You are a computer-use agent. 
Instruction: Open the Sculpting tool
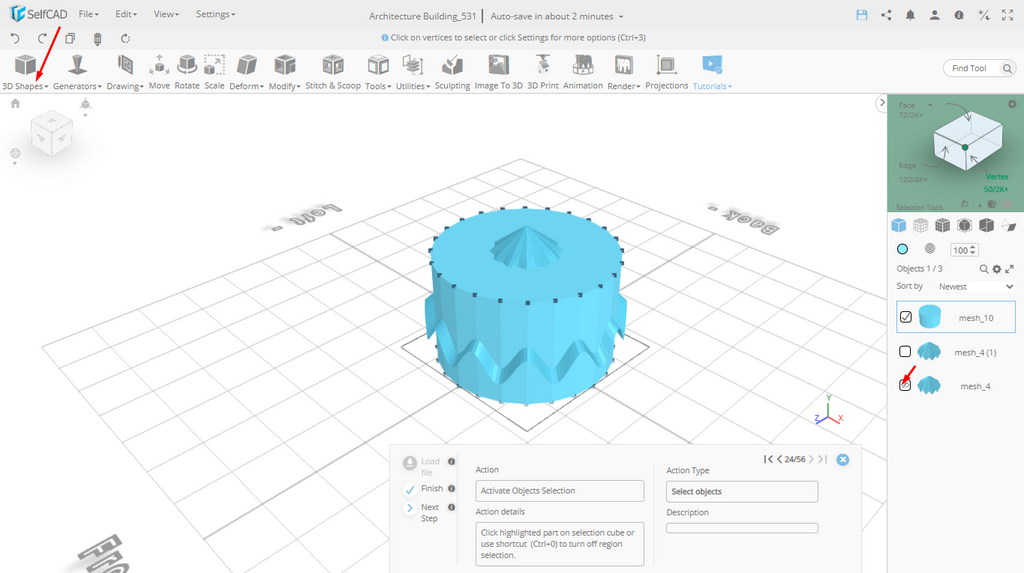[452, 72]
